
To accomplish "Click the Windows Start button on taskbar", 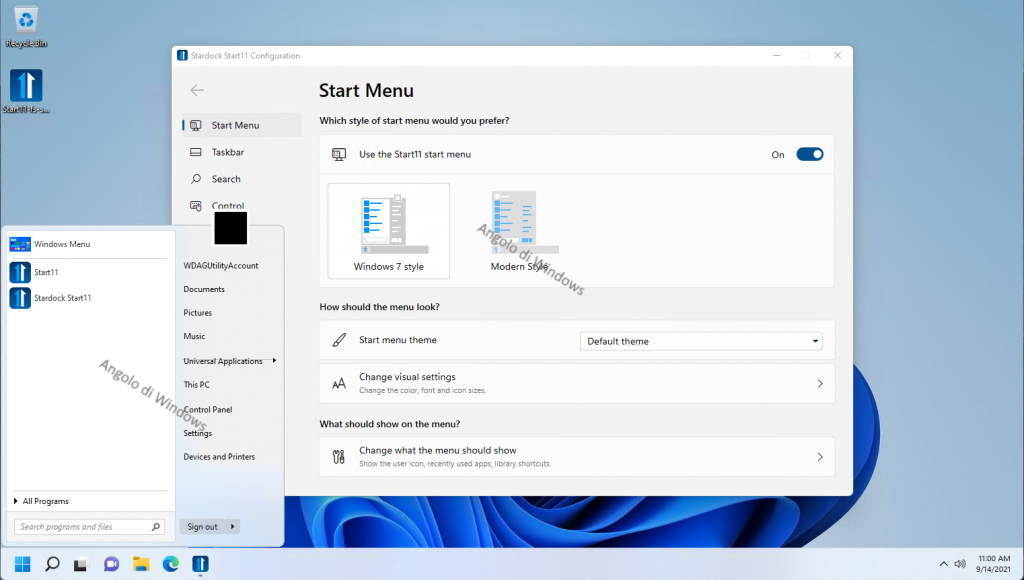I will click(x=23, y=564).
